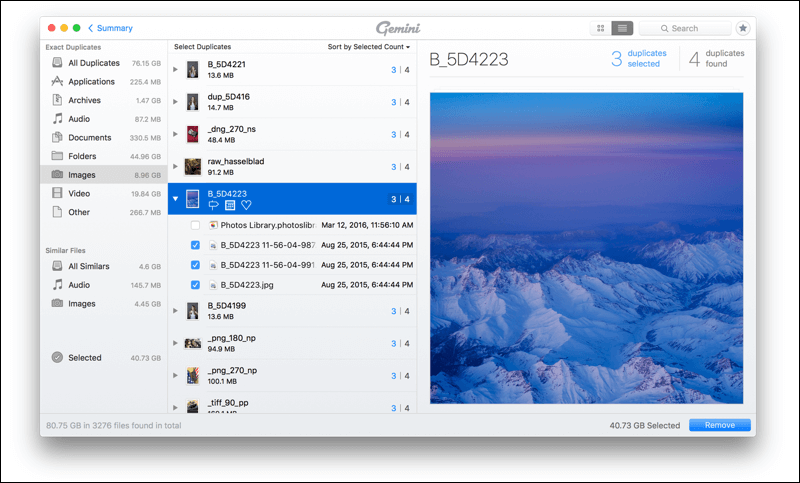The height and width of the screenshot is (483, 800).
Task: Collapse B_5D4223 duplicate group
Action: point(176,199)
